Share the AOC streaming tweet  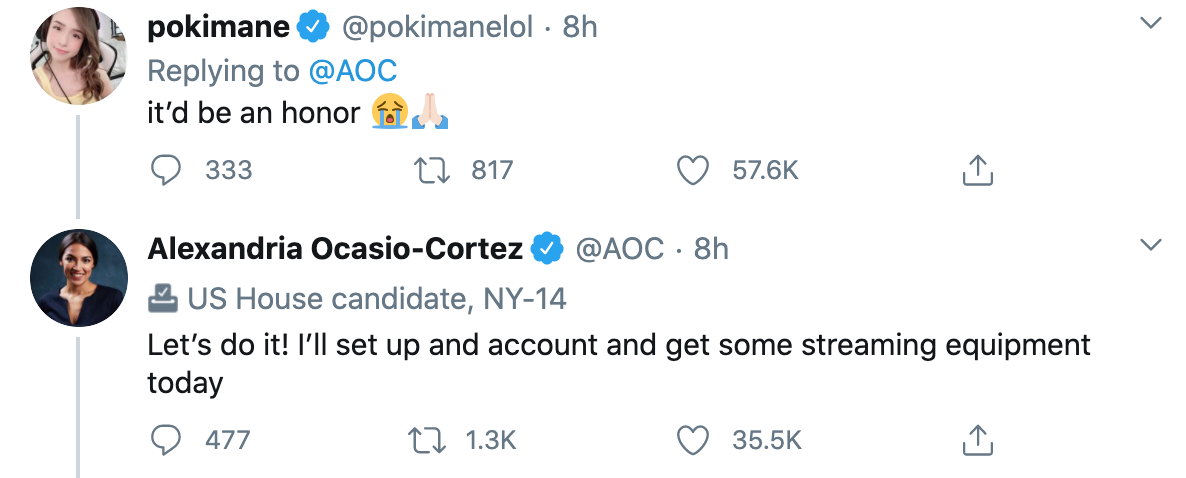977,439
